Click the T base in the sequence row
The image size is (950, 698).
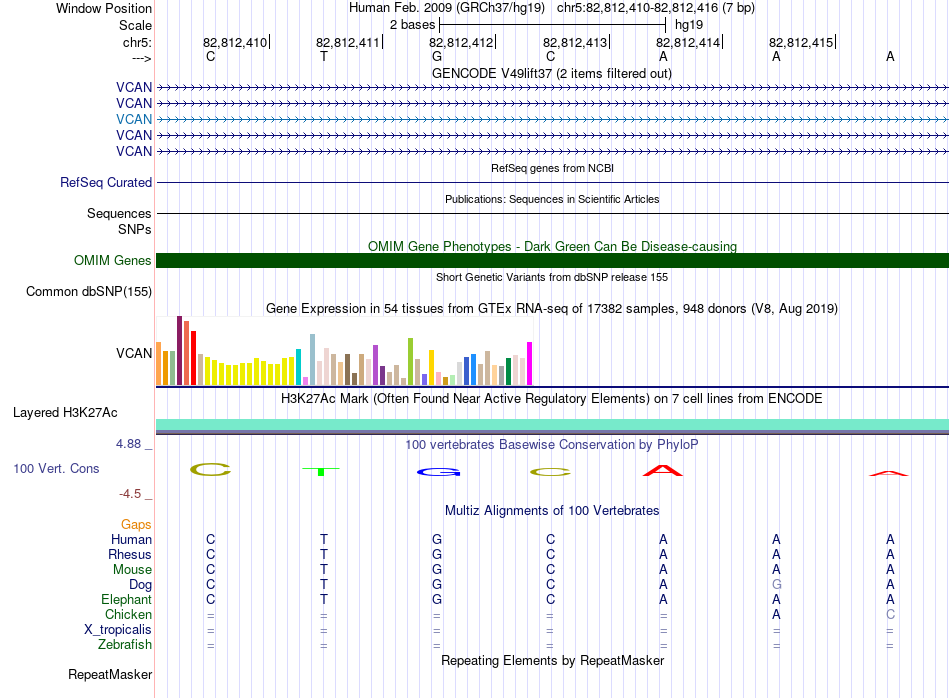click(x=324, y=56)
